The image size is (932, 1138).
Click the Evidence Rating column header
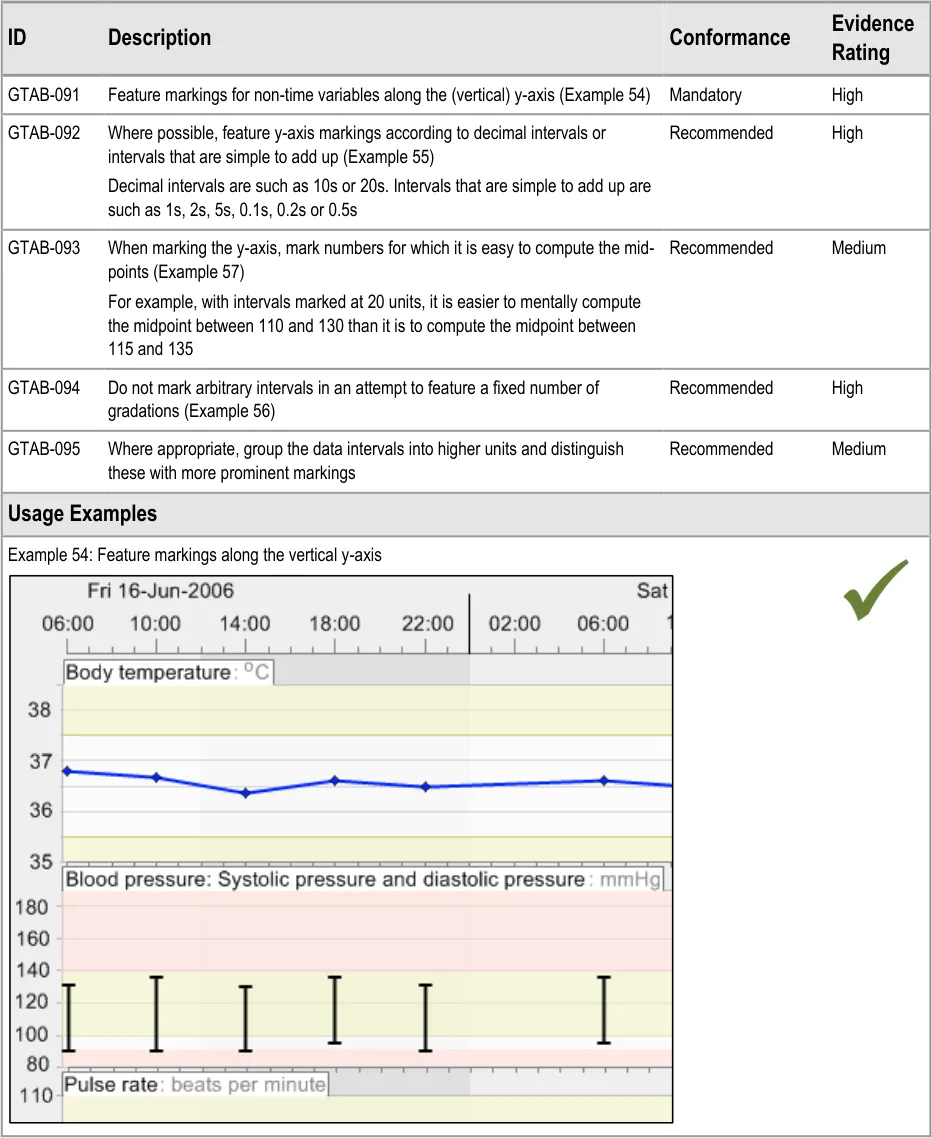[x=872, y=38]
